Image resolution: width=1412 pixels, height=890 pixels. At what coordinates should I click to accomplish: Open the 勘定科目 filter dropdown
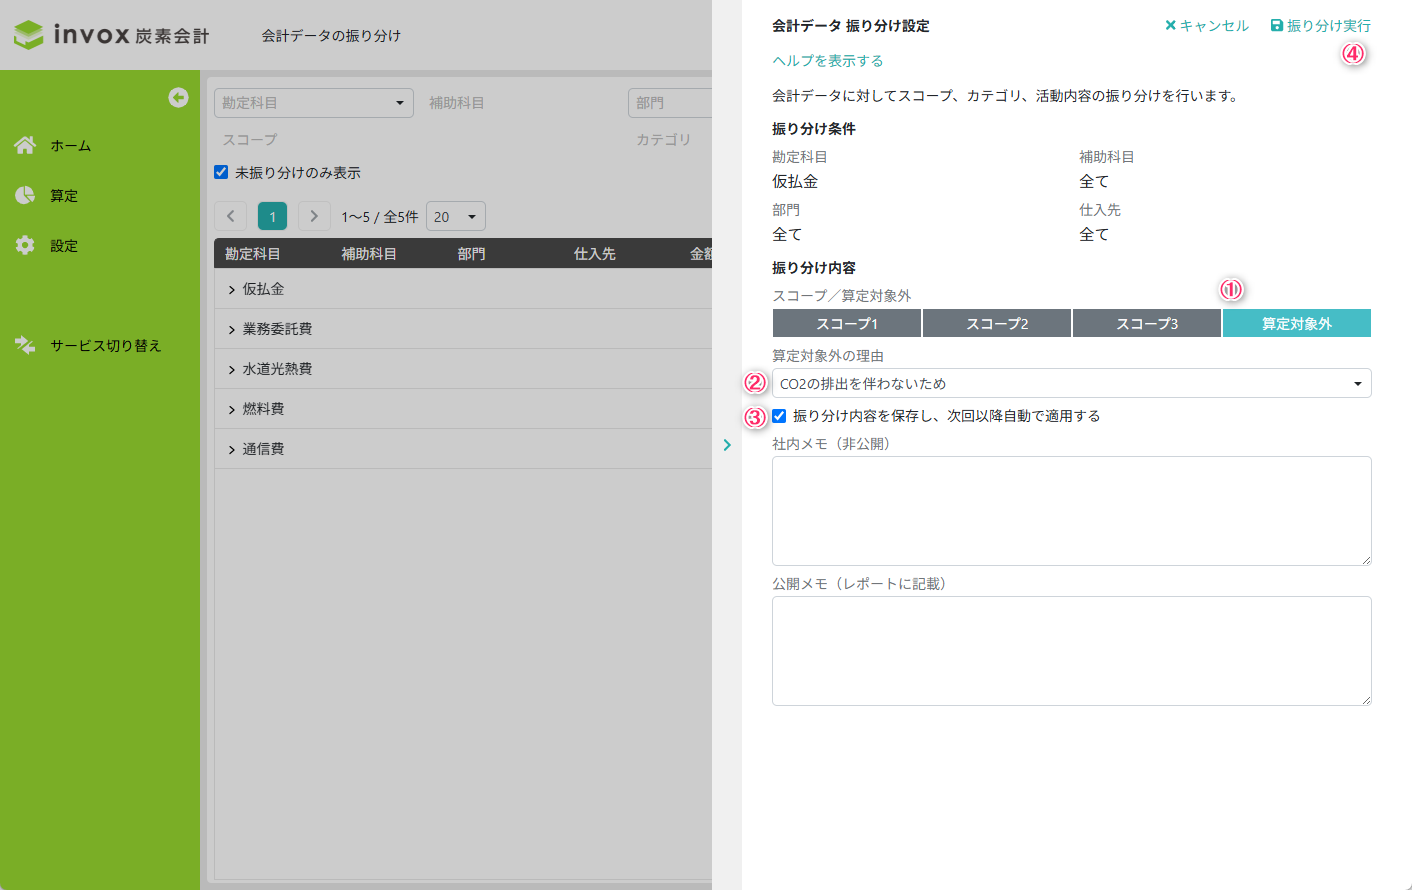tap(314, 103)
